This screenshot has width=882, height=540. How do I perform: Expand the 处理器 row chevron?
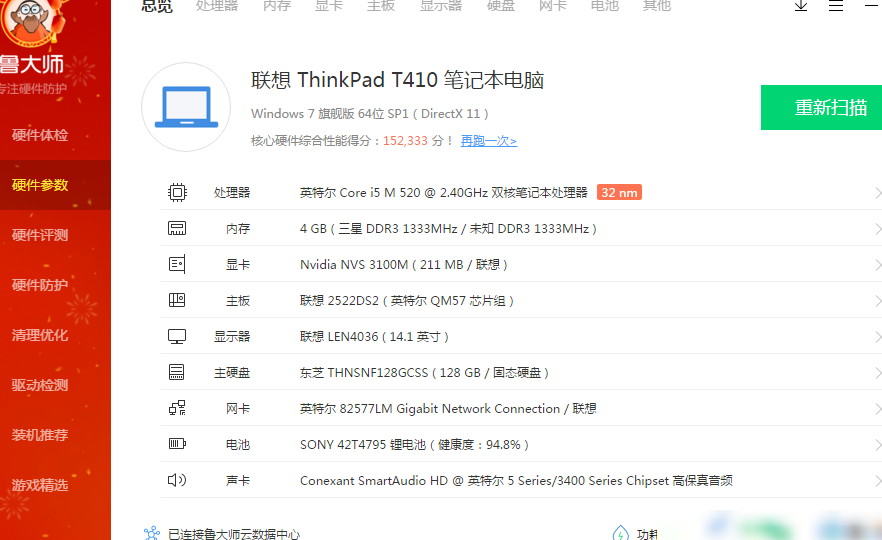click(x=878, y=193)
